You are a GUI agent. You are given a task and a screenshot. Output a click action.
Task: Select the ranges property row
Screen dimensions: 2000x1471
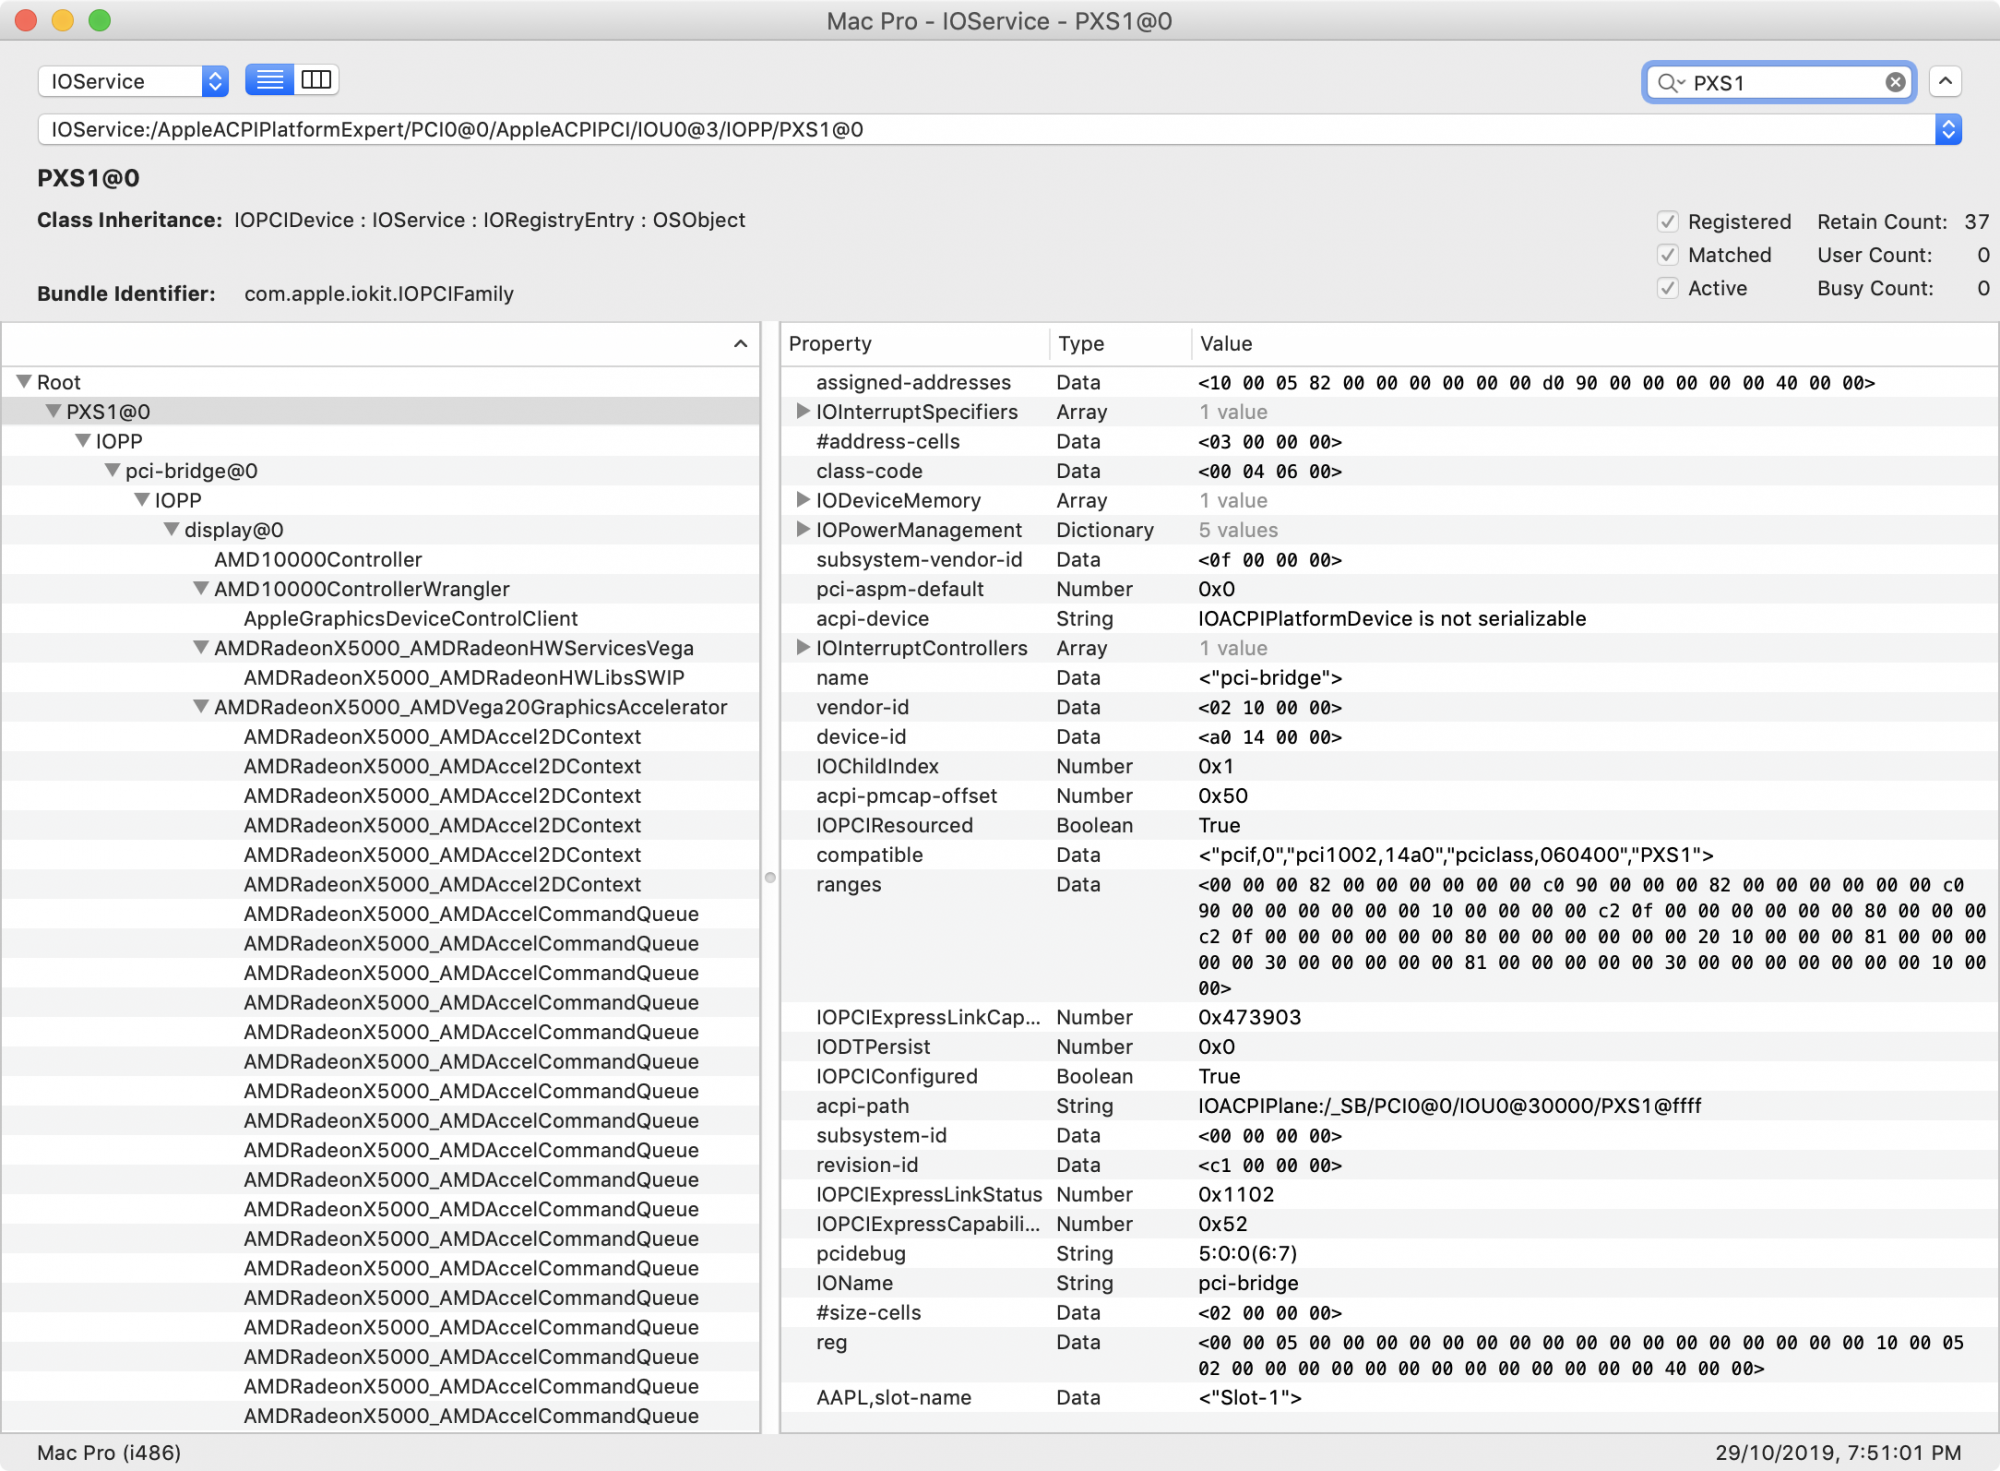pos(1389,936)
